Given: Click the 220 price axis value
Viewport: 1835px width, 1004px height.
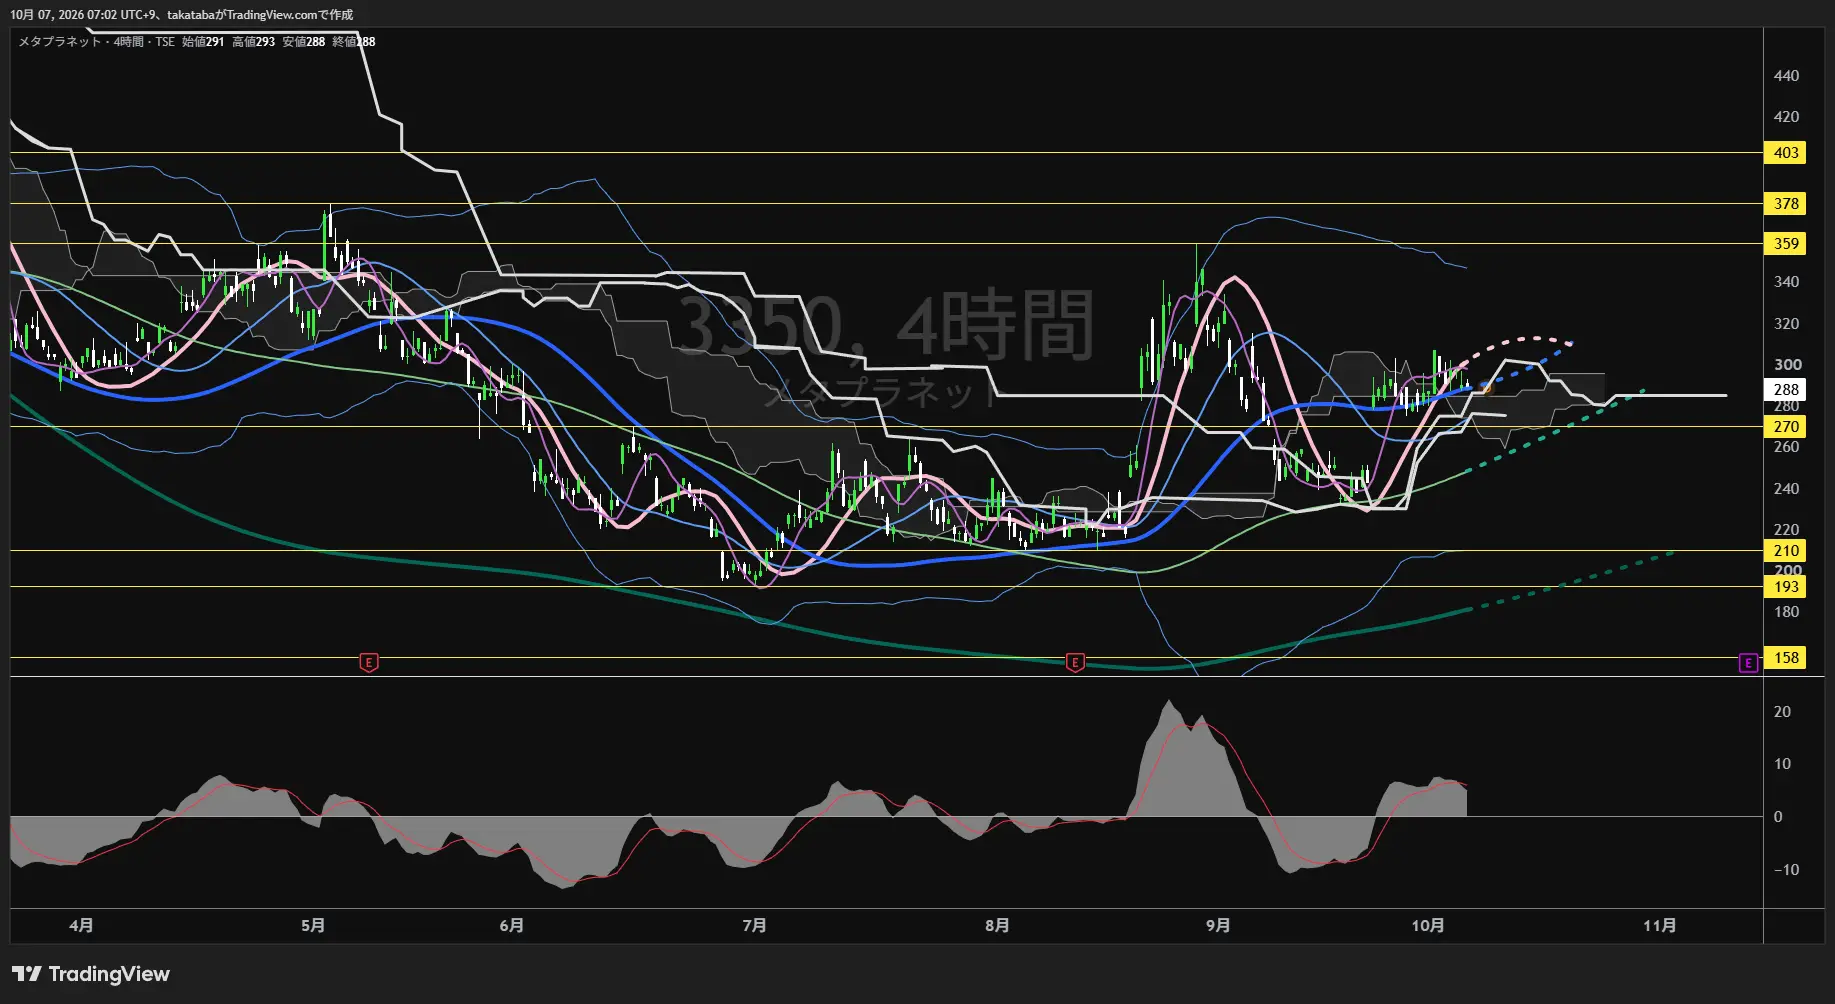Looking at the screenshot, I should point(1786,530).
